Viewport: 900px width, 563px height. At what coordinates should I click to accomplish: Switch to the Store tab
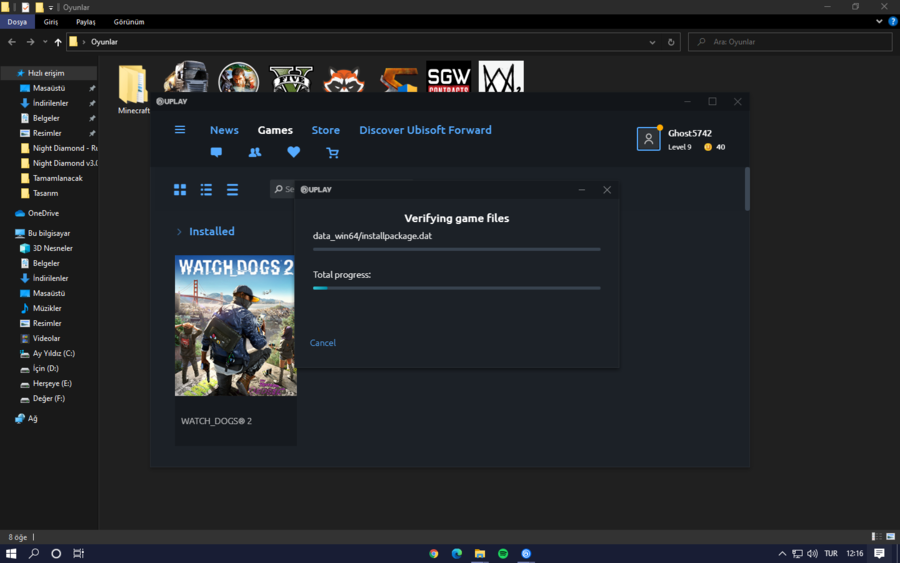[x=325, y=130]
